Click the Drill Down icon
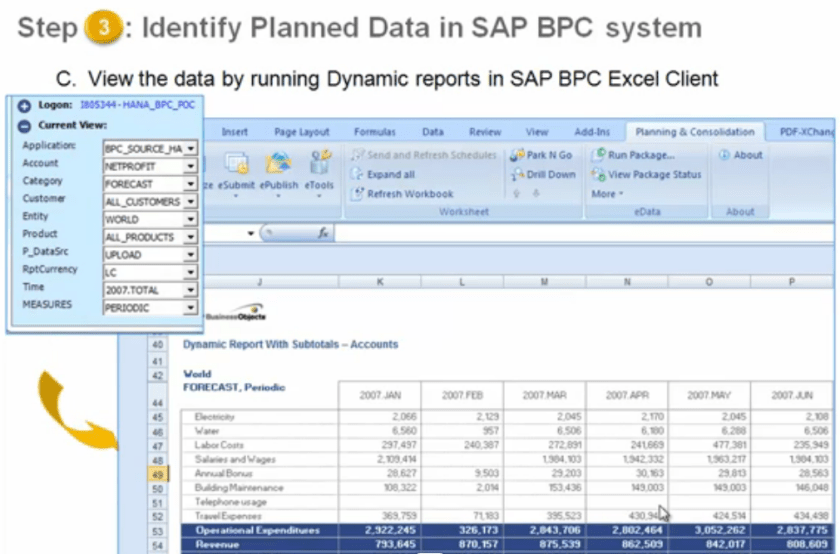840x554 pixels. point(518,175)
